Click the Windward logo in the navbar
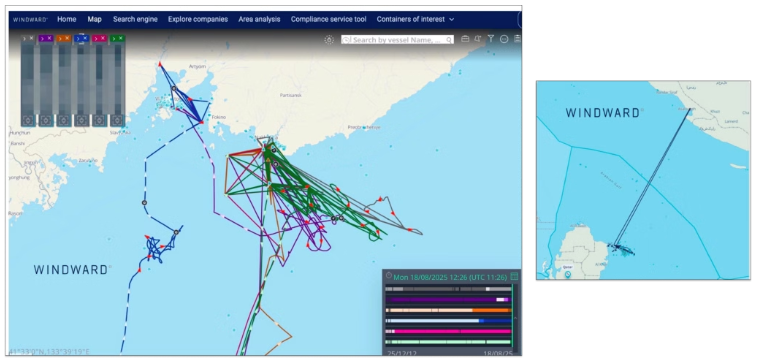 tap(30, 20)
